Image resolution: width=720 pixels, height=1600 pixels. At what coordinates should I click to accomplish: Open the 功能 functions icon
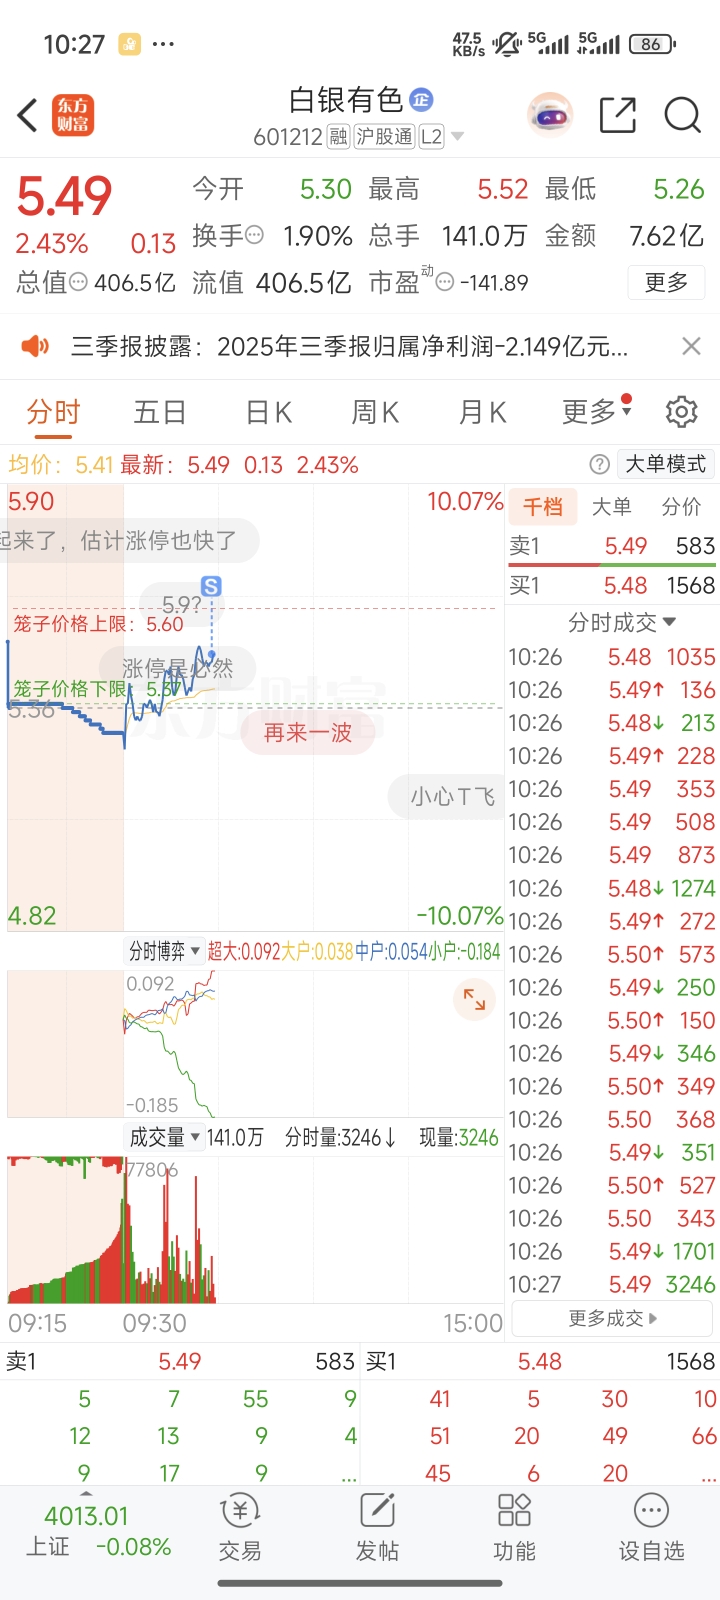click(514, 1527)
